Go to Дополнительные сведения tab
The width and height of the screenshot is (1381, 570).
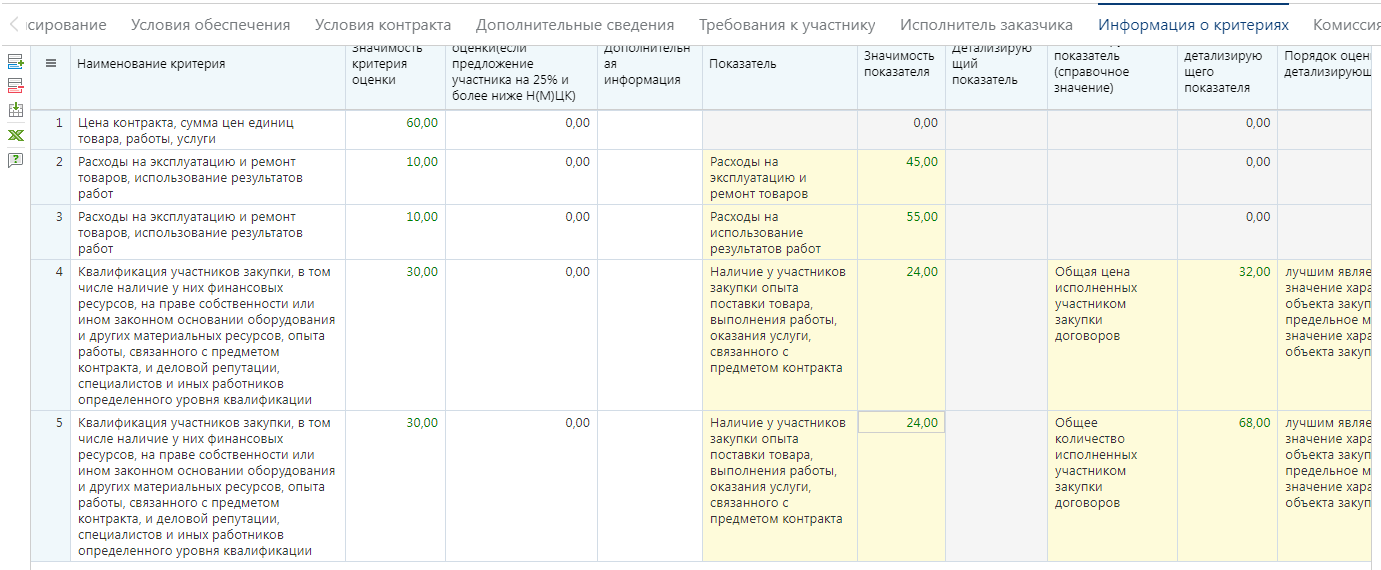pos(575,25)
